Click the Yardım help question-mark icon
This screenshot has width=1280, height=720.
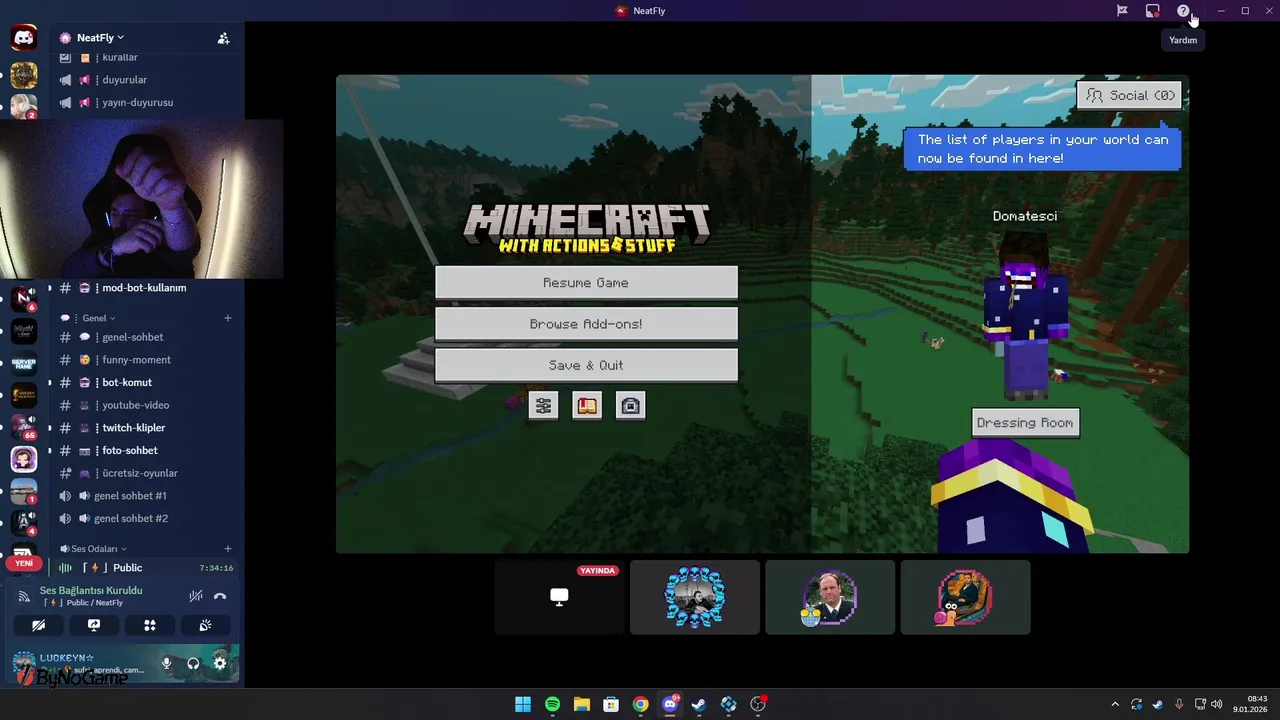coord(1183,11)
